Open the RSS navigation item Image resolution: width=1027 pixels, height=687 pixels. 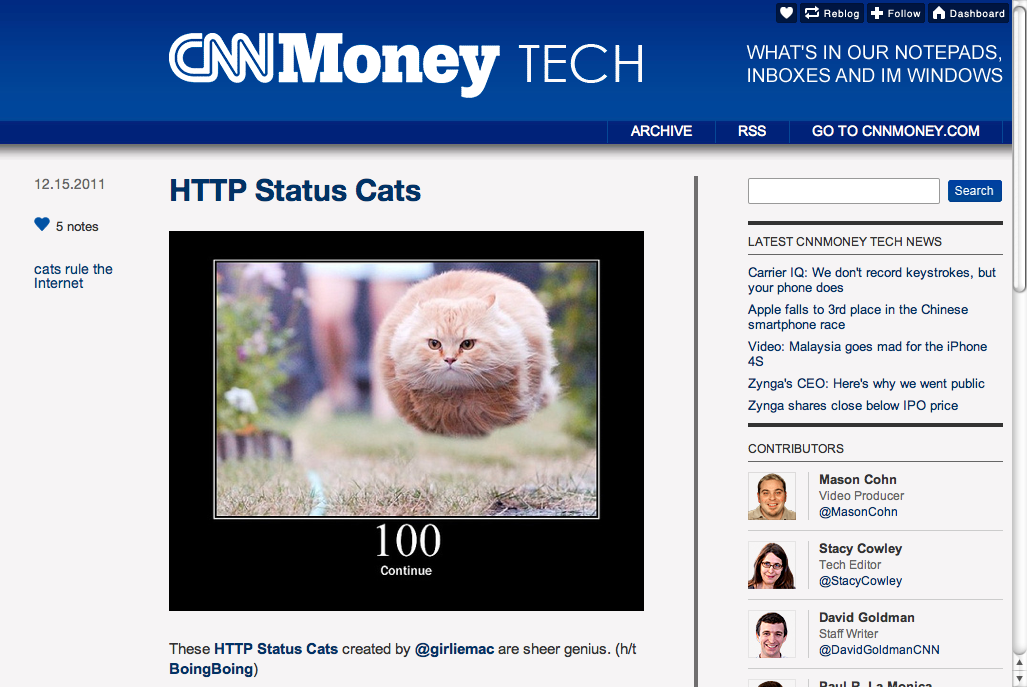point(752,131)
